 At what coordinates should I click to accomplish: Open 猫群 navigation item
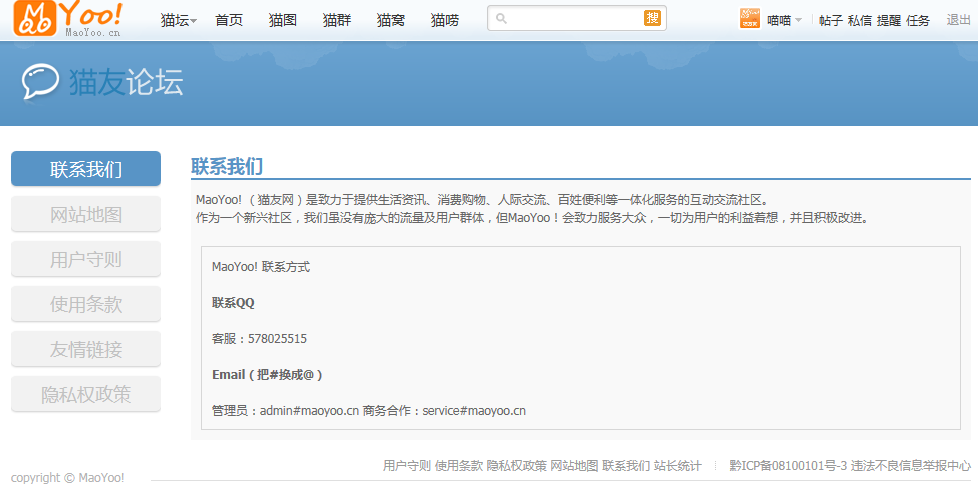337,20
